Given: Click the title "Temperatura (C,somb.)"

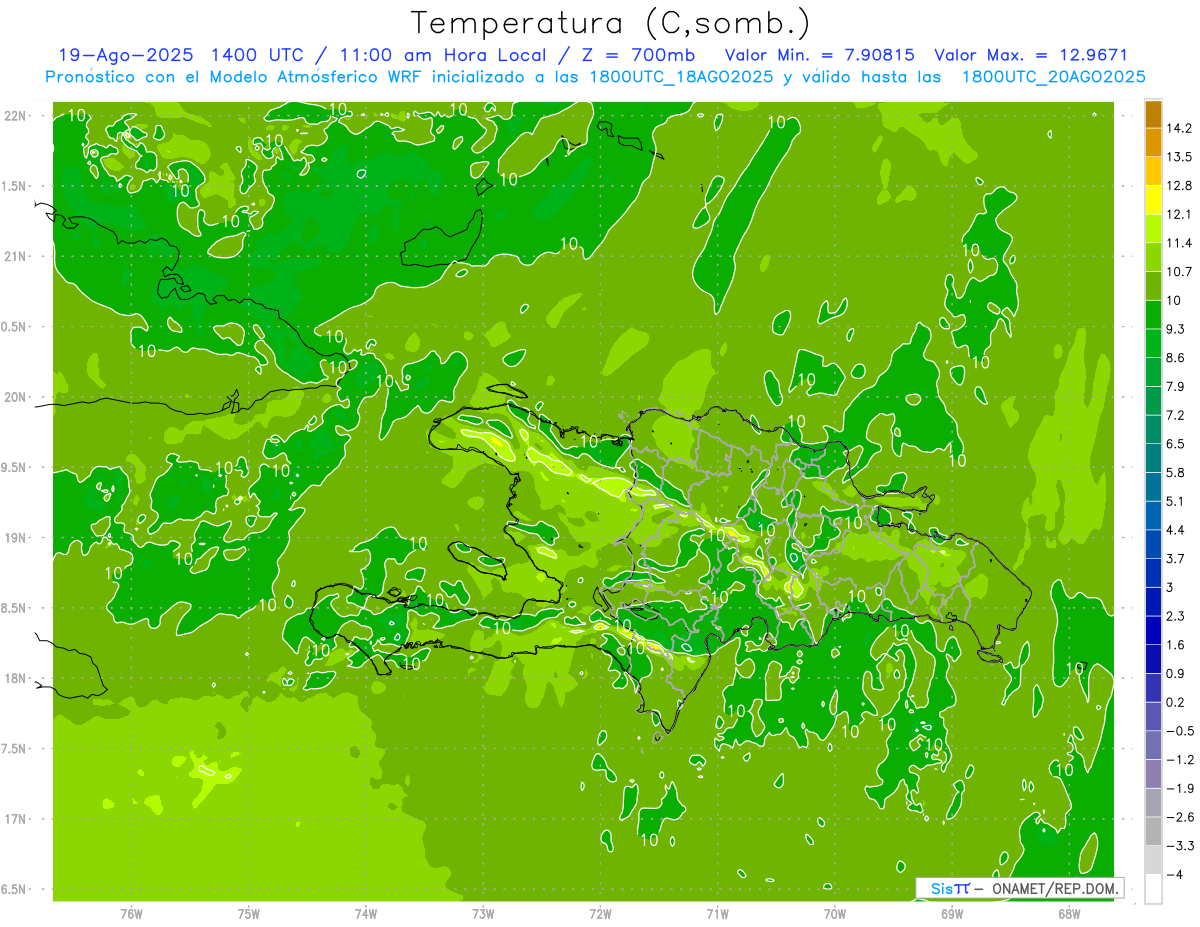Looking at the screenshot, I should (x=610, y=23).
